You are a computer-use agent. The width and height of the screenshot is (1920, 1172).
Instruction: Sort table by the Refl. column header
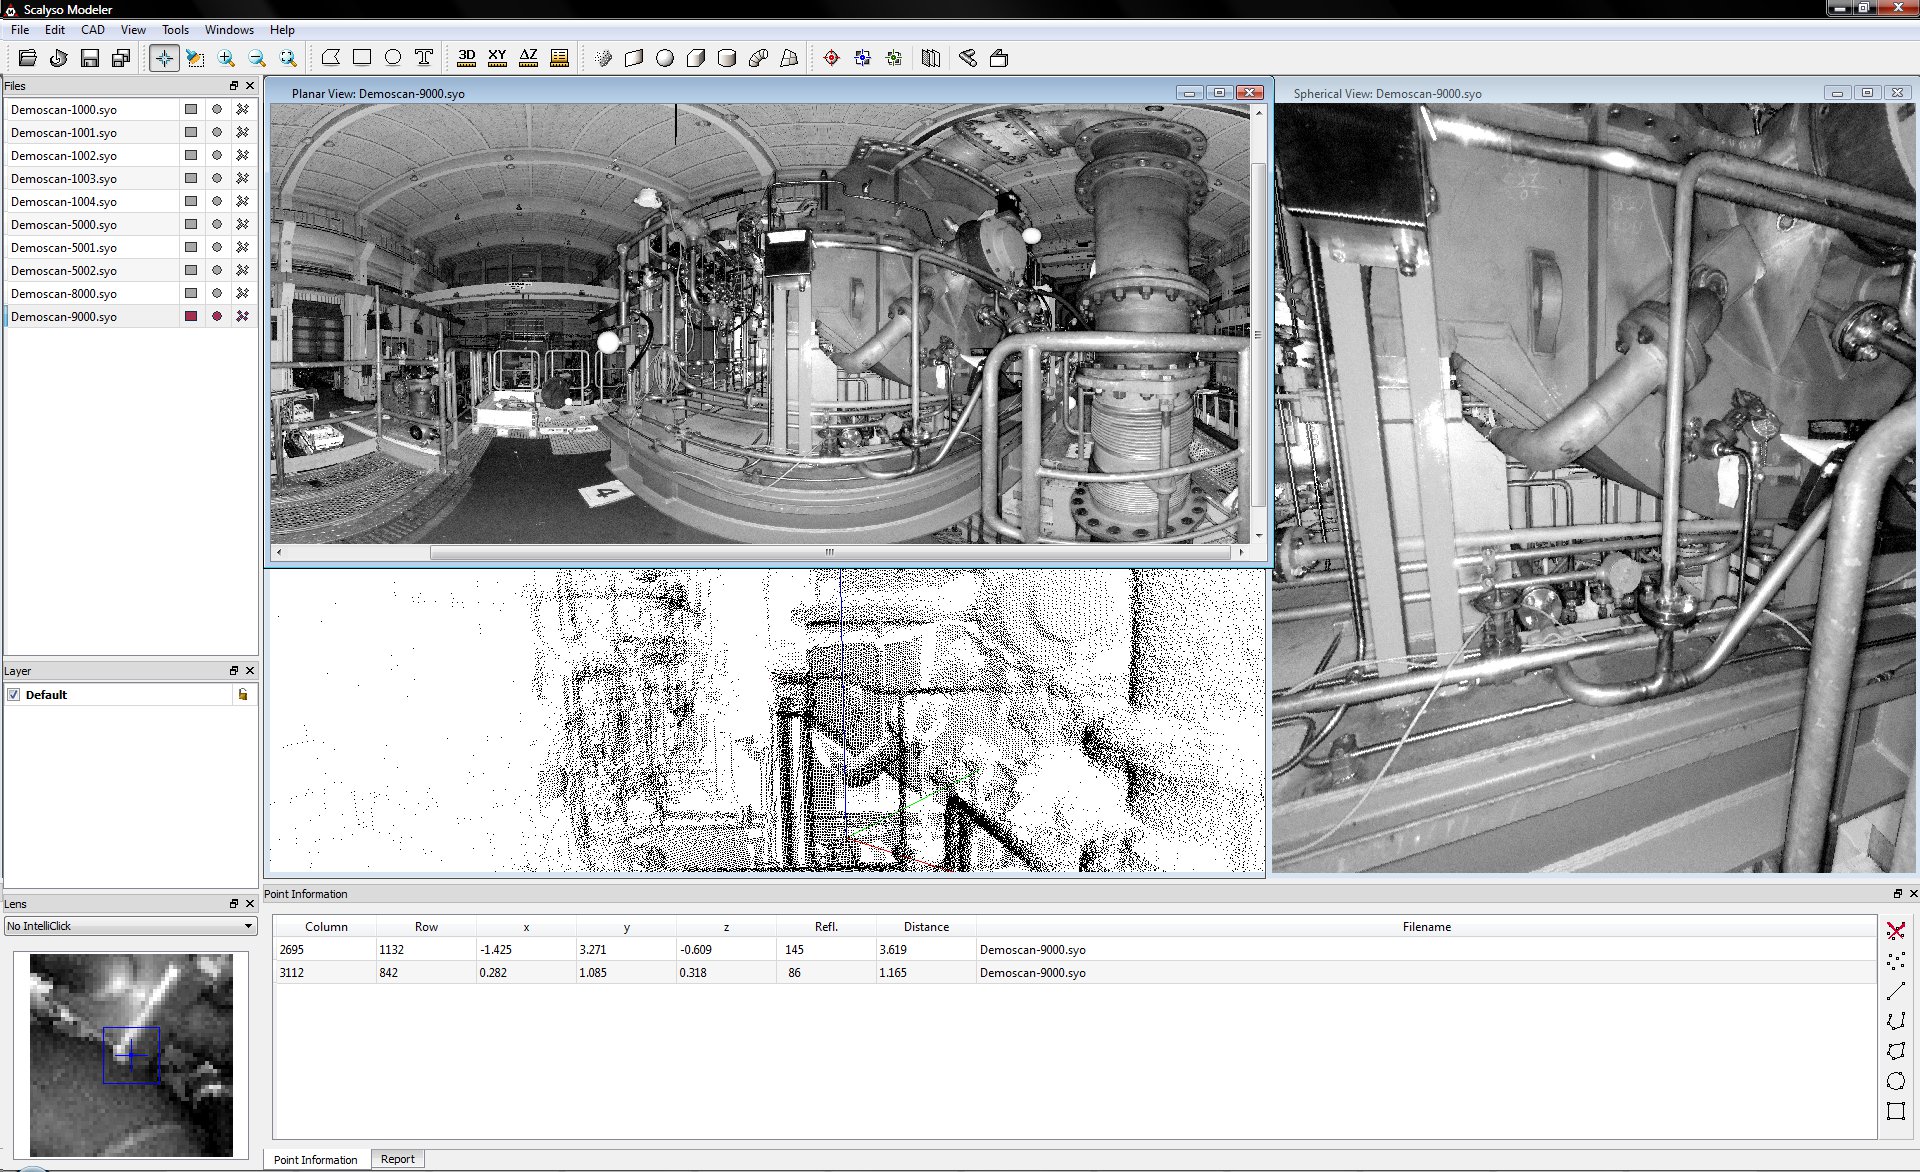click(x=826, y=927)
